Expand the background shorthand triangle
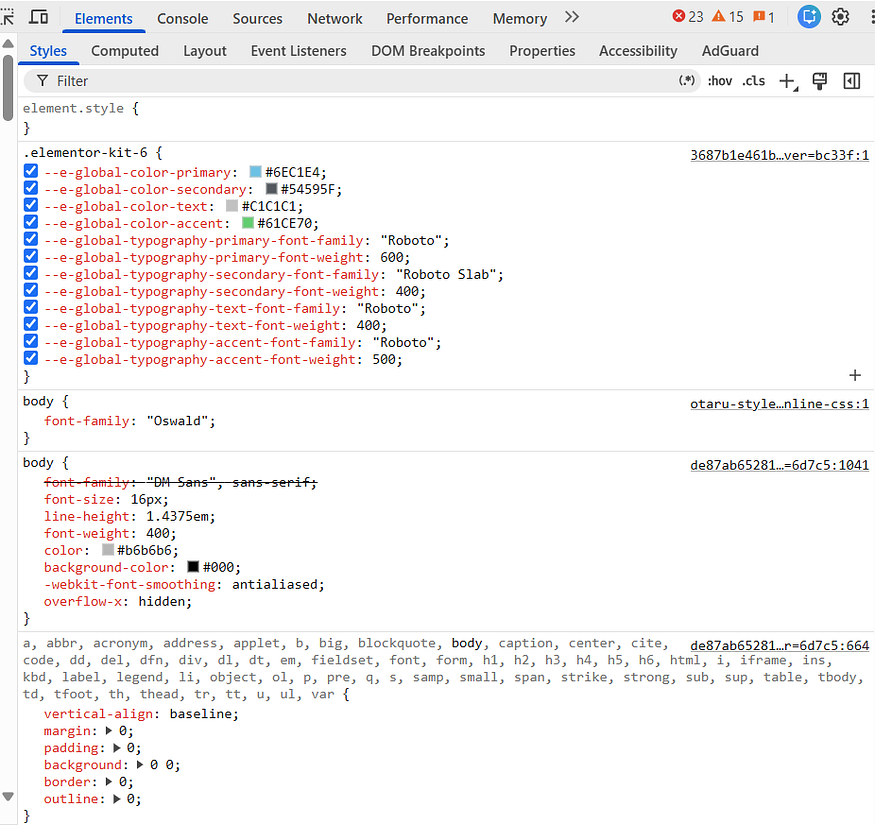The height and width of the screenshot is (825, 875). pos(140,765)
